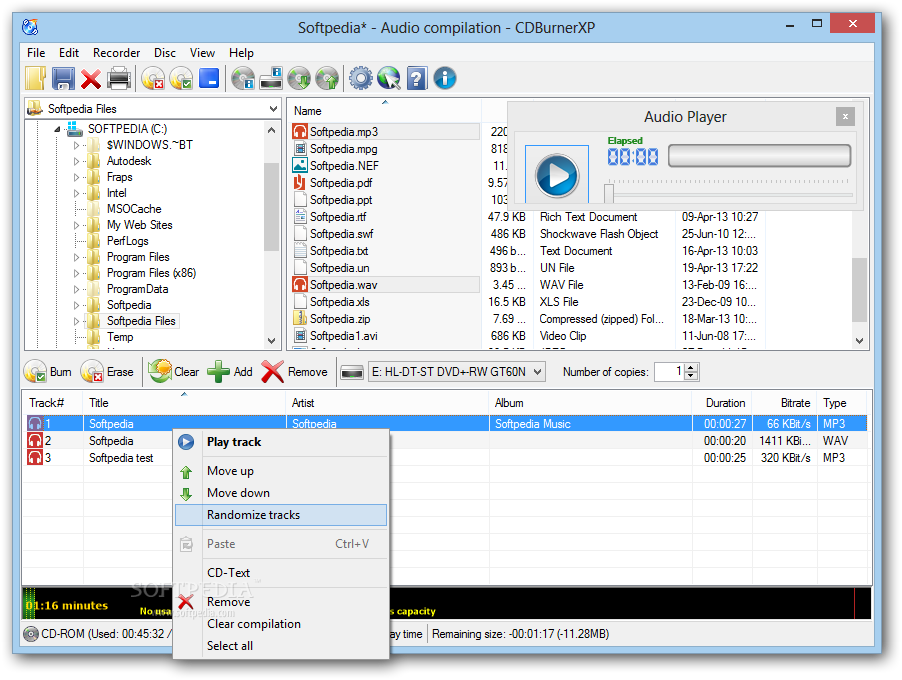Choose Select all from context menu
902x680 pixels.
[281, 646]
